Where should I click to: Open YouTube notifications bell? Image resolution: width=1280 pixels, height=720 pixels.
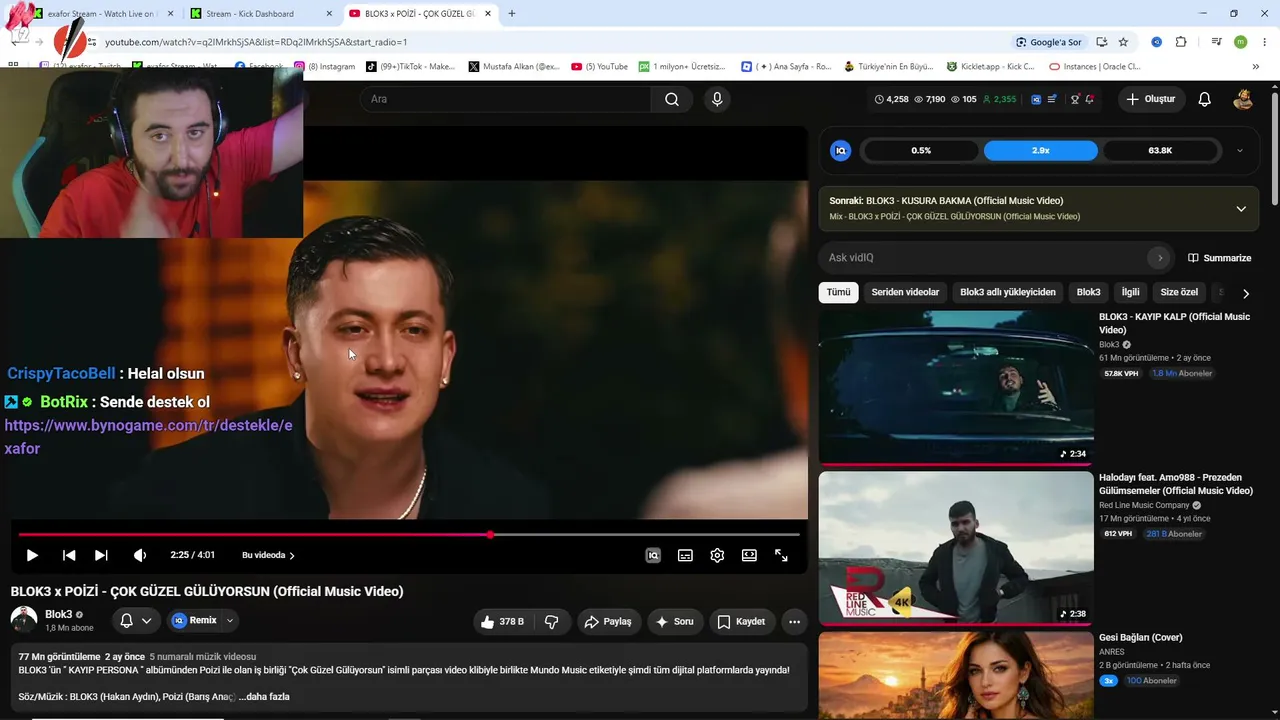[x=1205, y=99]
